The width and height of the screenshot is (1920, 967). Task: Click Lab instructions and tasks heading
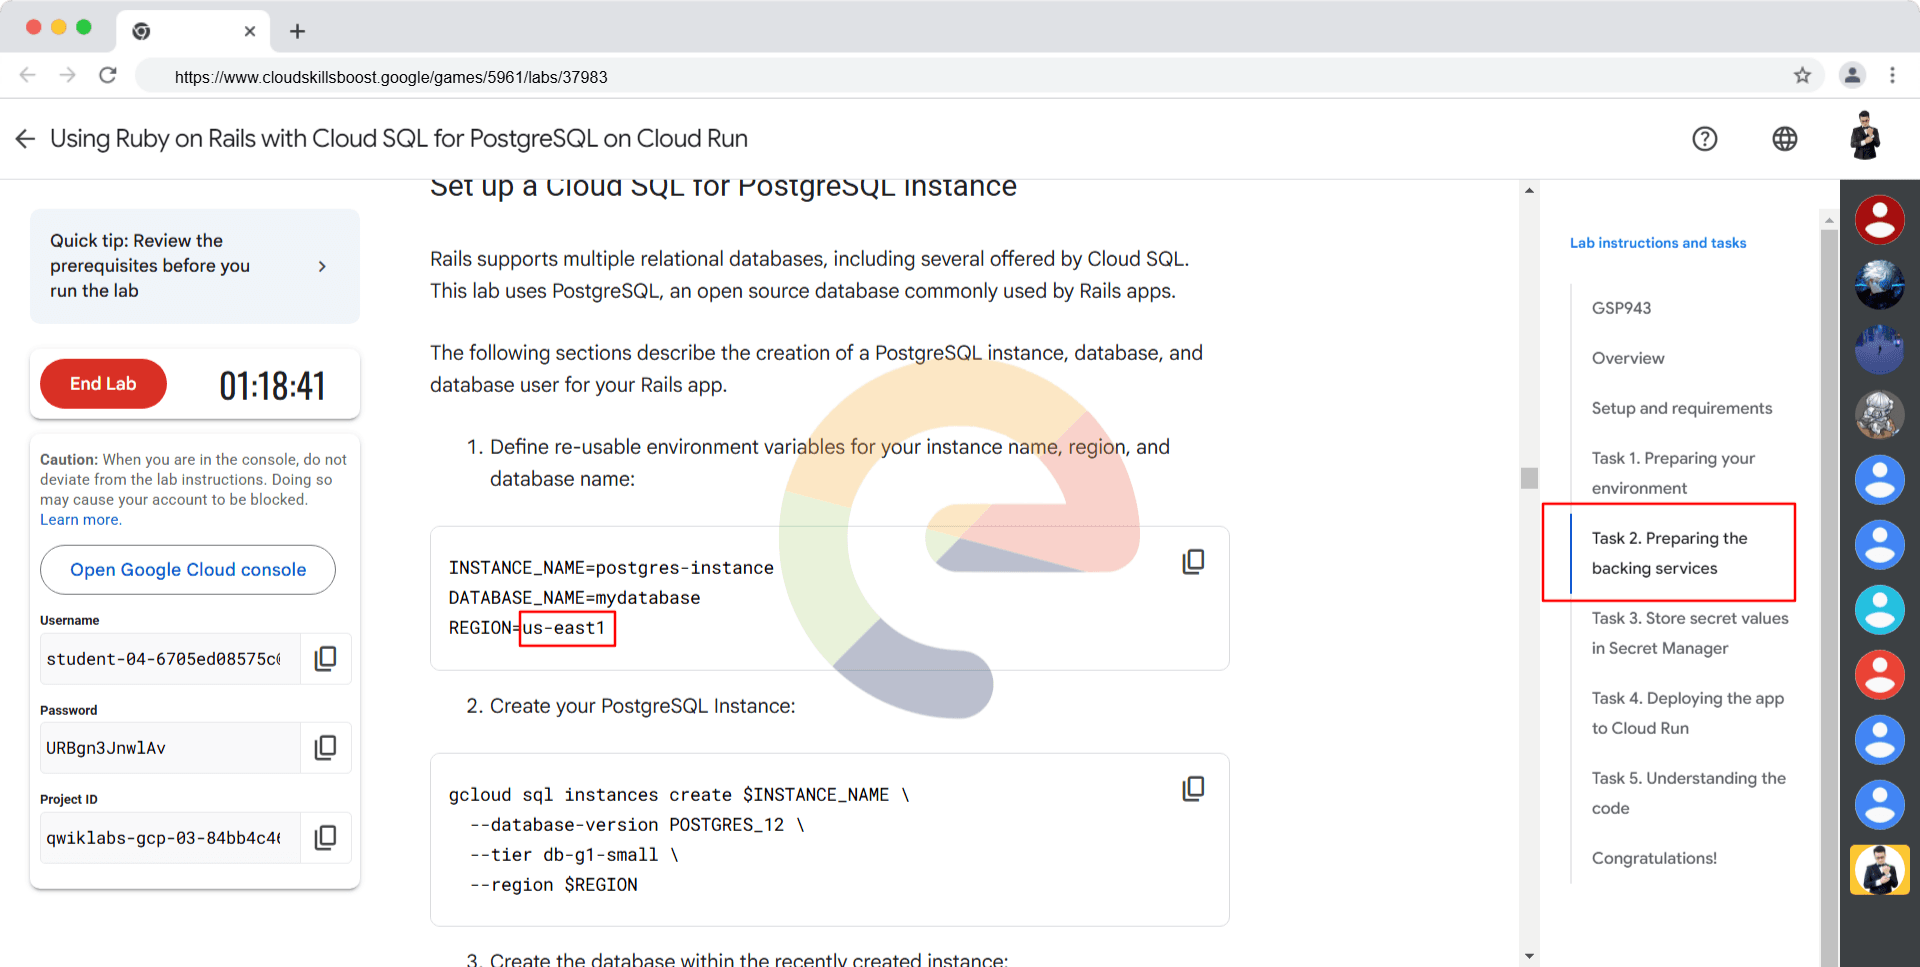coord(1658,243)
